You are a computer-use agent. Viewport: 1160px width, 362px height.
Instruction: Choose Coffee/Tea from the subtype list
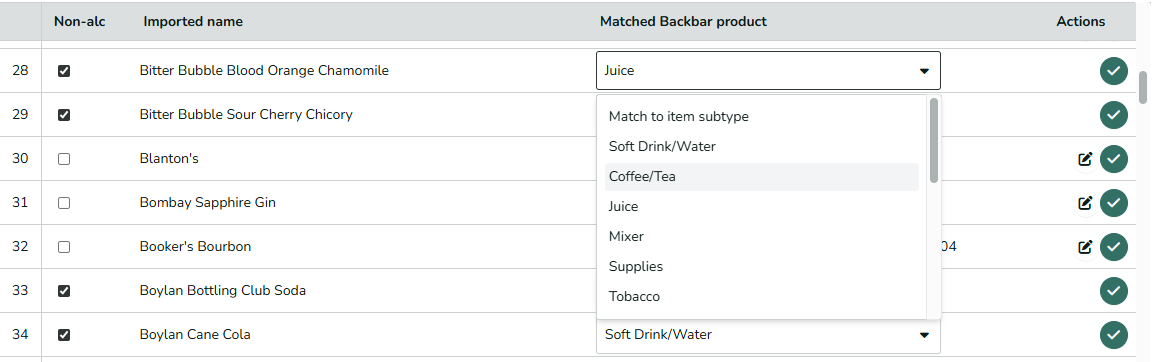tap(761, 177)
